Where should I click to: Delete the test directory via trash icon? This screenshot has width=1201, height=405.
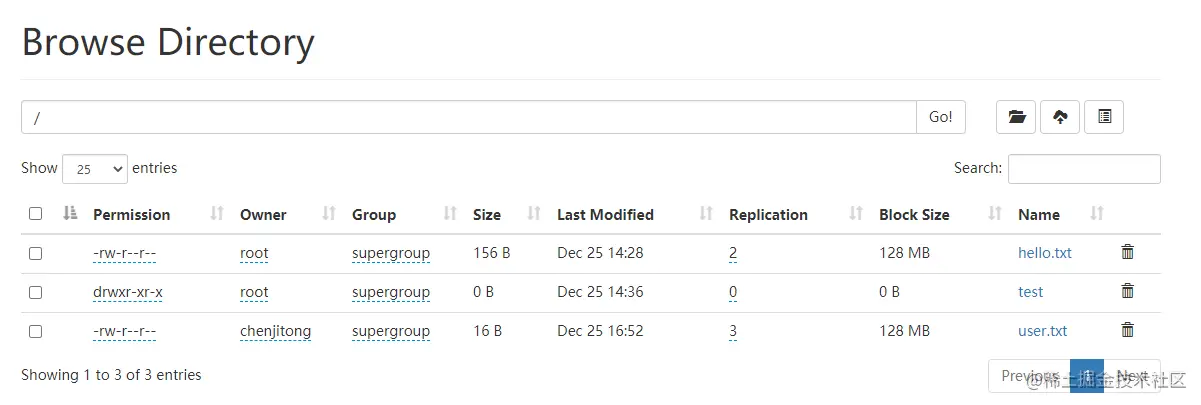(x=1128, y=292)
